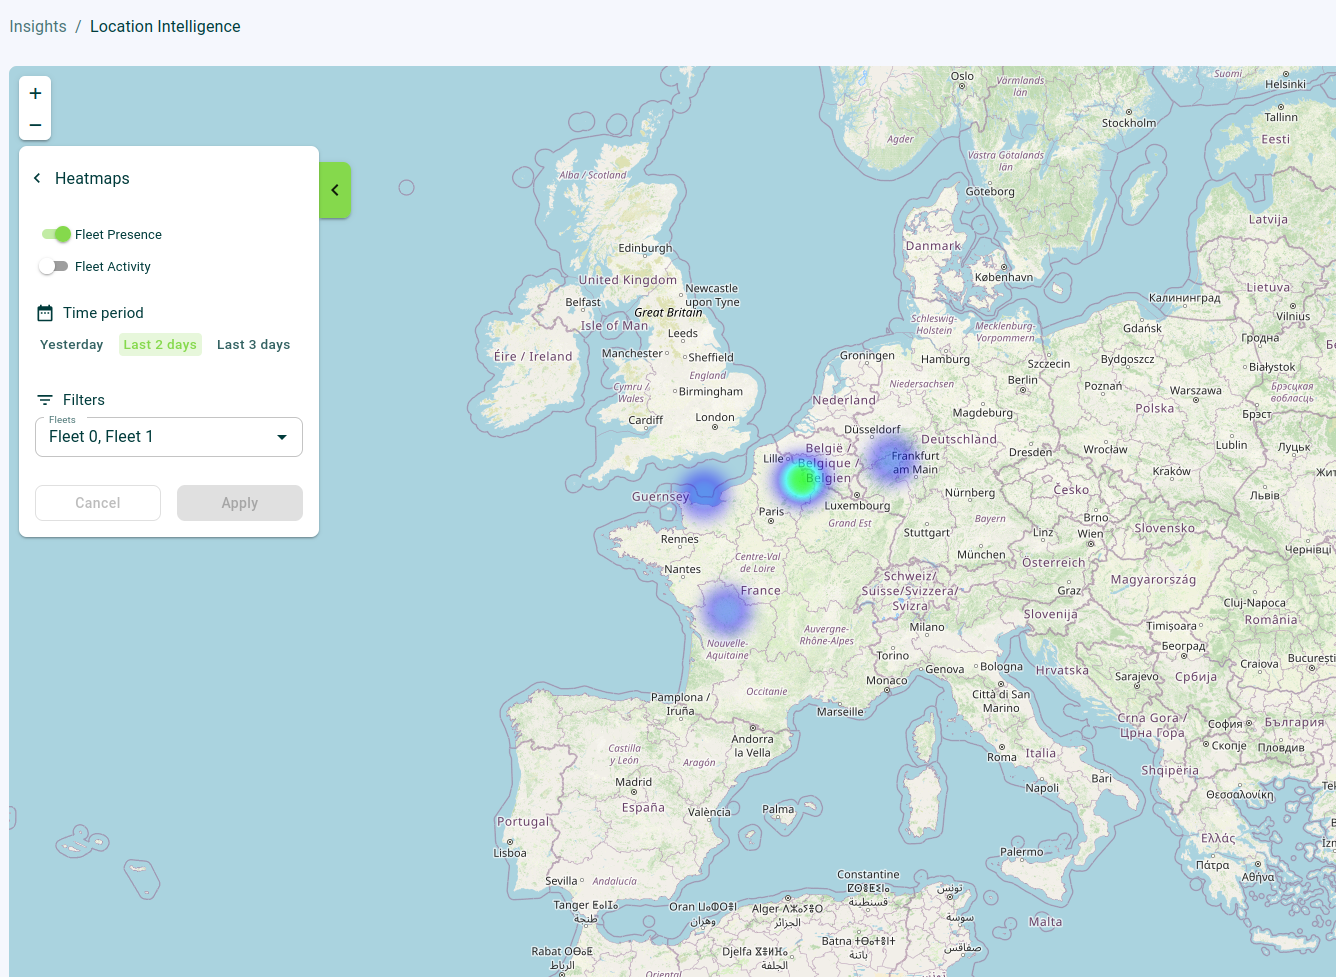Click the back arrow in the Heatmaps panel
The image size is (1336, 977).
point(37,178)
